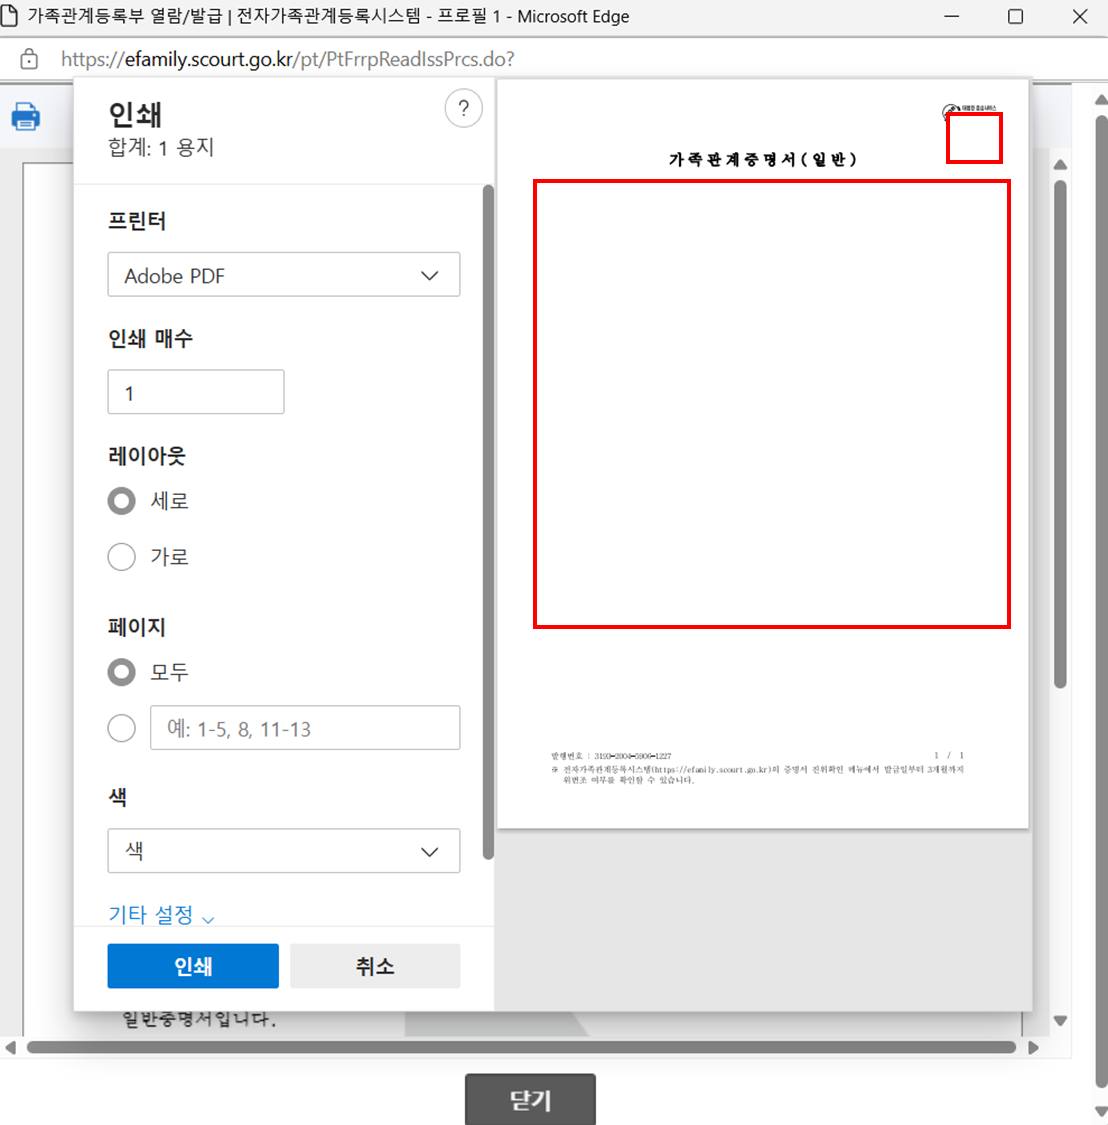Click the 취소 cancel button
This screenshot has width=1108, height=1125.
(x=375, y=965)
